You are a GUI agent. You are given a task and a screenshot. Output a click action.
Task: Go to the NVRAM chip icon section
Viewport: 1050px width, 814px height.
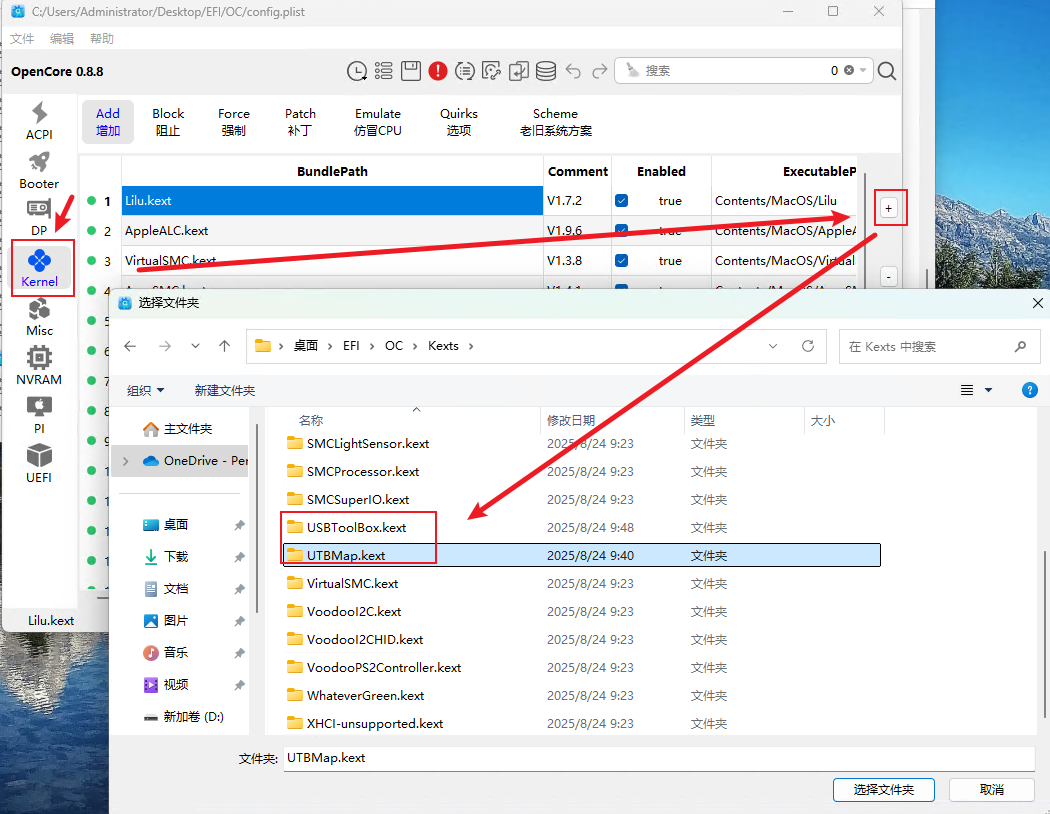pos(40,366)
